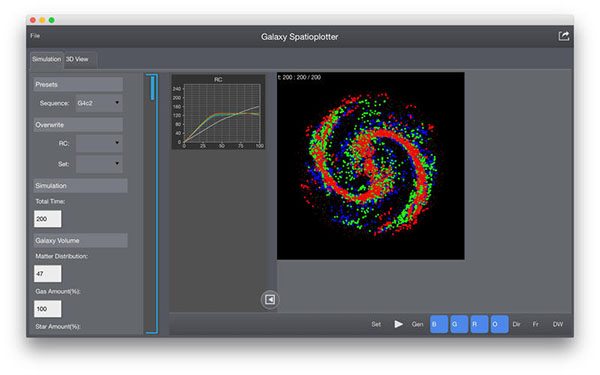Image resolution: width=600 pixels, height=375 pixels.
Task: Click the Total Time input field
Action: 47,219
